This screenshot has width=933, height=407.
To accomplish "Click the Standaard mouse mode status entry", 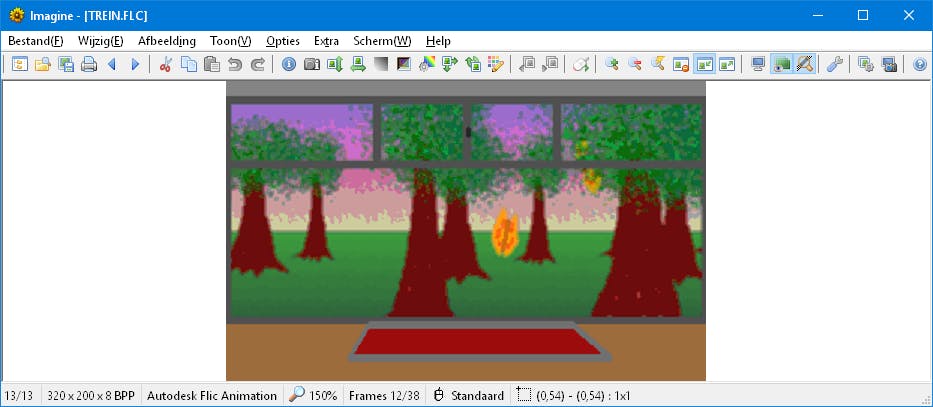I will tap(469, 395).
